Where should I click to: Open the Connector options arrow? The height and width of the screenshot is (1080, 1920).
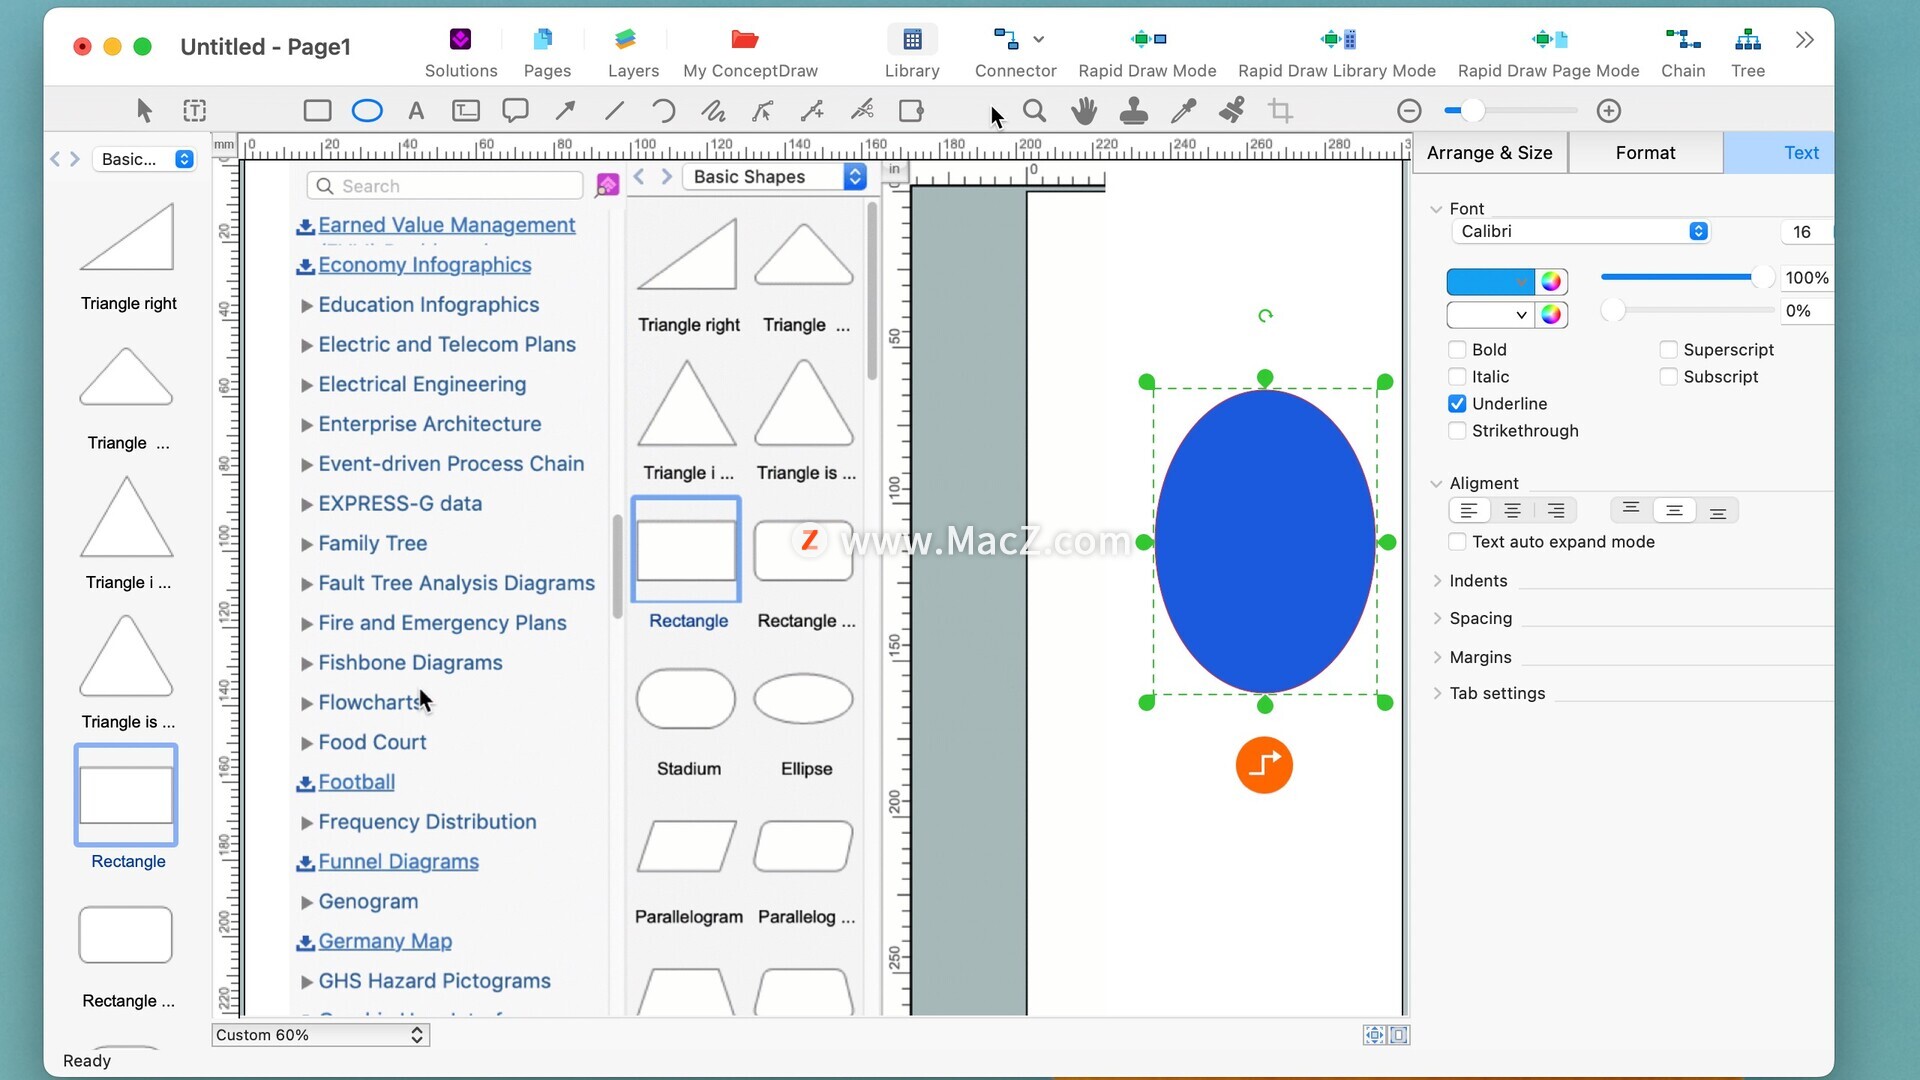pos(1039,40)
